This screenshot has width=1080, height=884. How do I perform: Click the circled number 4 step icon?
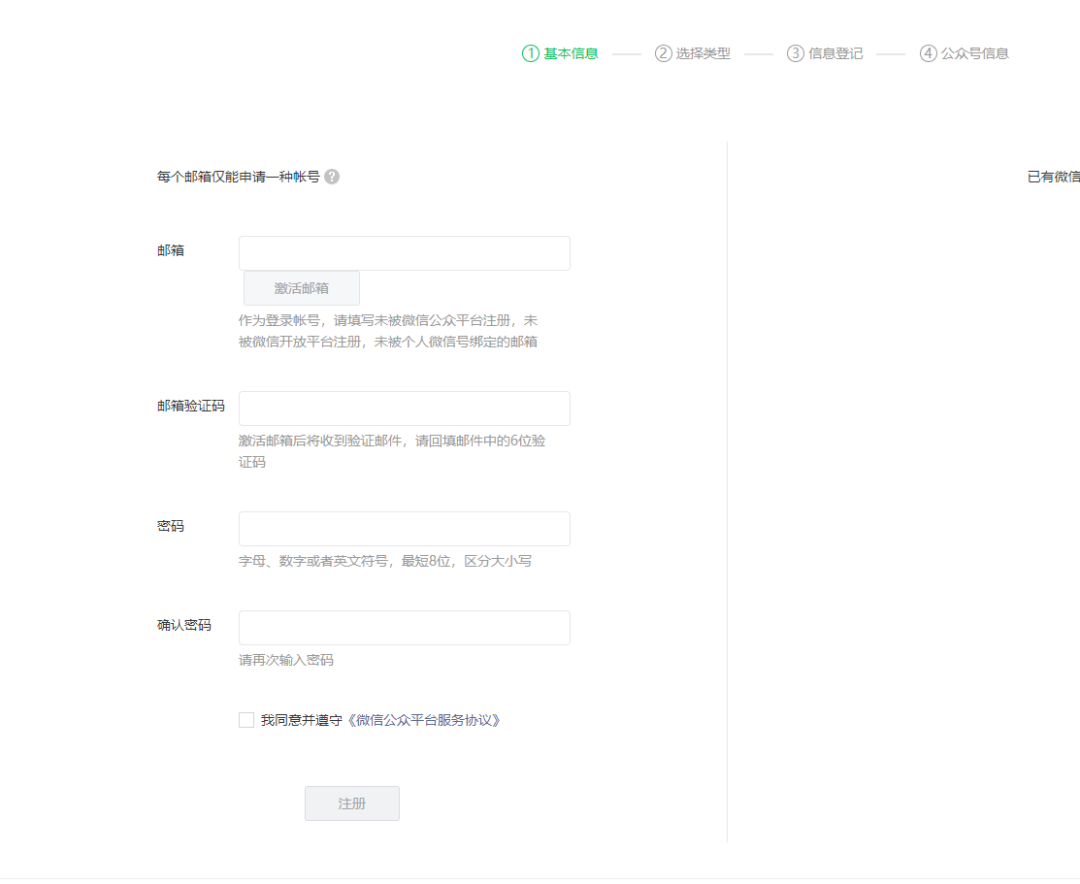point(928,54)
